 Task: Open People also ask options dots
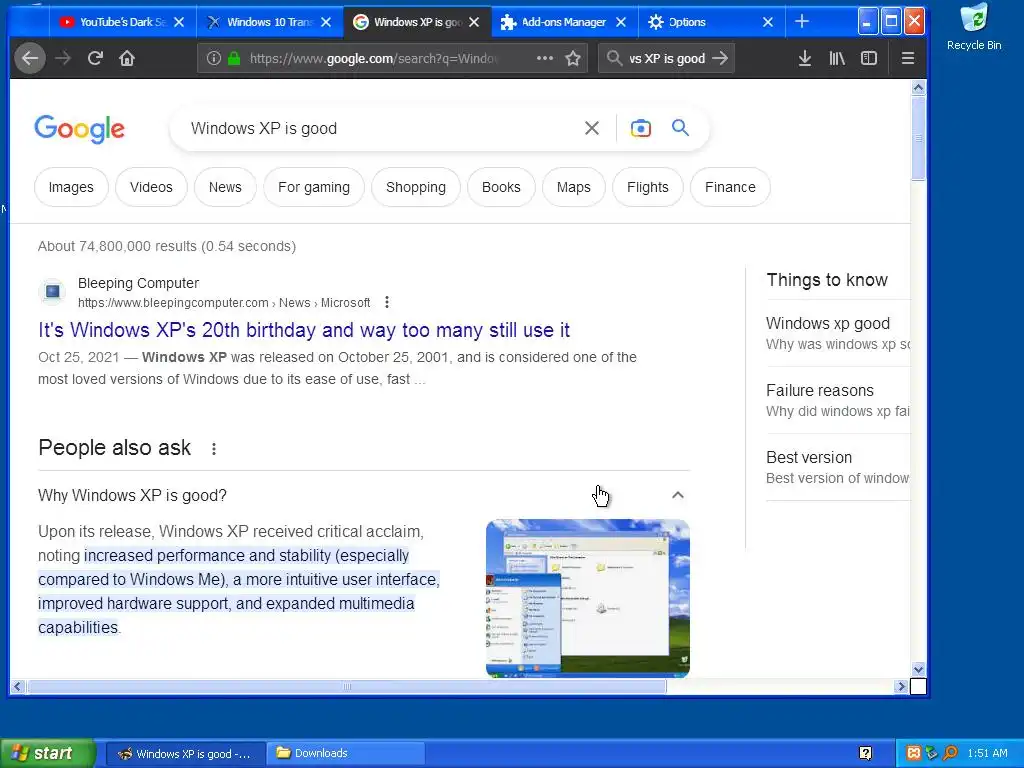point(214,449)
